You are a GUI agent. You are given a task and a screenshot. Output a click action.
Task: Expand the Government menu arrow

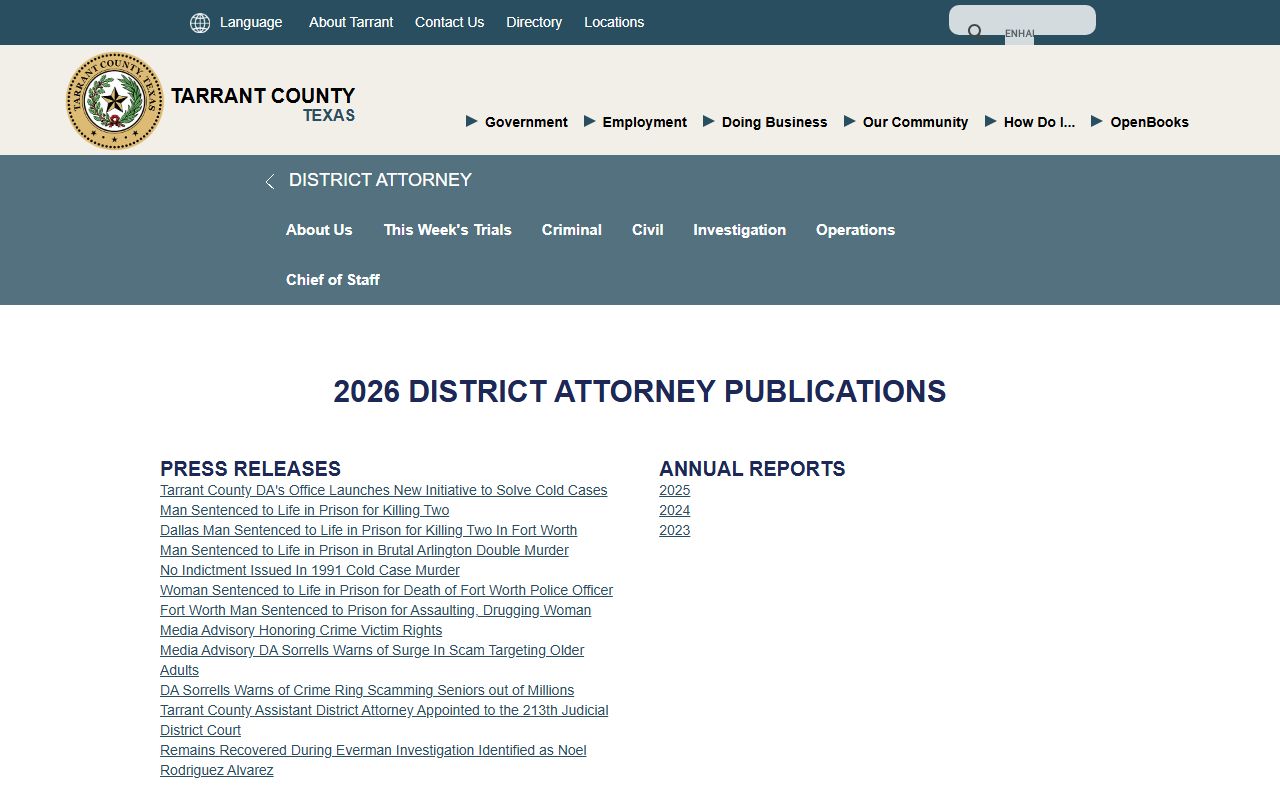(x=472, y=121)
